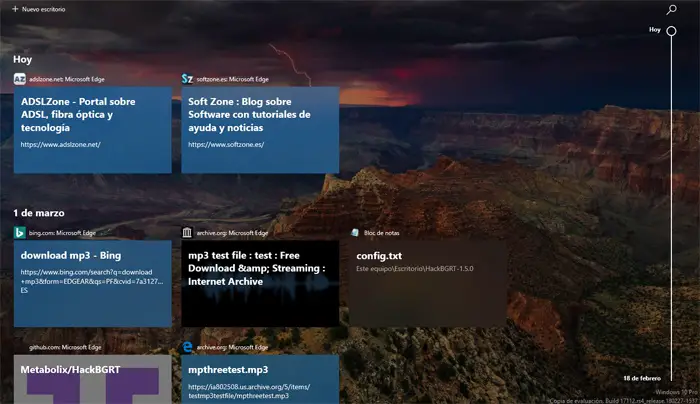
Task: Click the Hoy marker circle on timeline slider
Action: 671,31
